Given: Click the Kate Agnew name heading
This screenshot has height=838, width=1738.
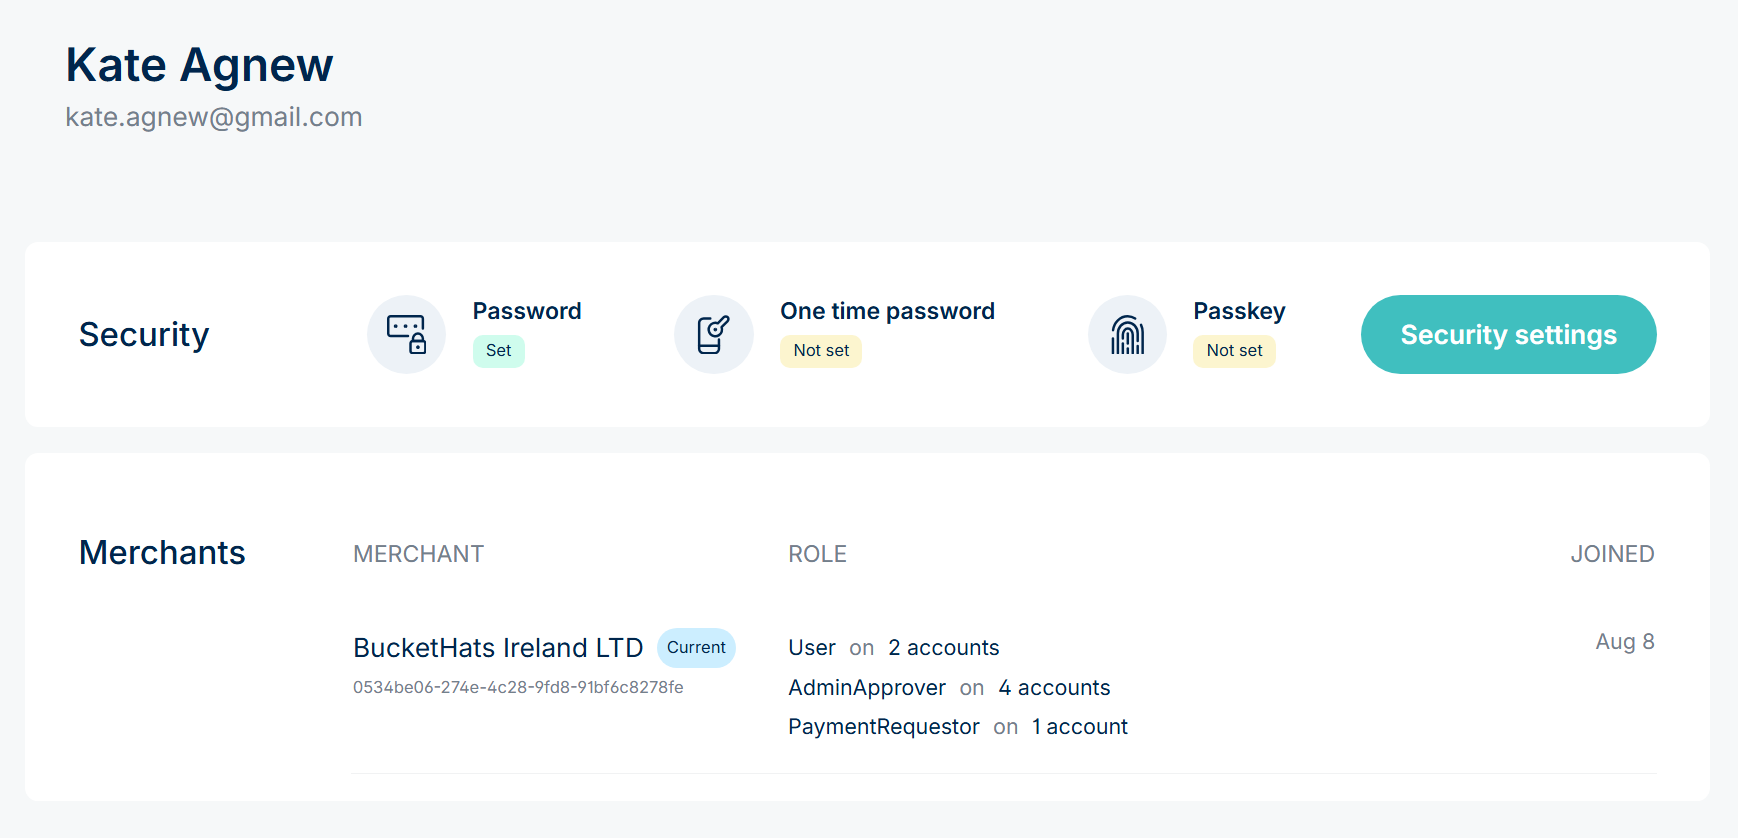Looking at the screenshot, I should click(x=199, y=66).
